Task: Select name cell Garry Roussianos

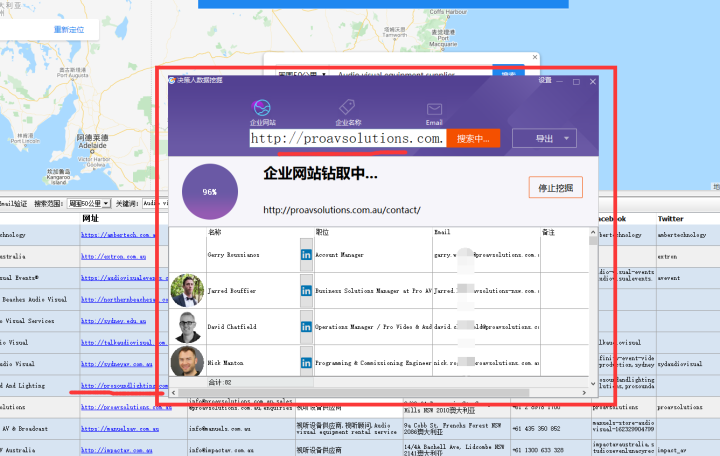Action: pyautogui.click(x=253, y=255)
